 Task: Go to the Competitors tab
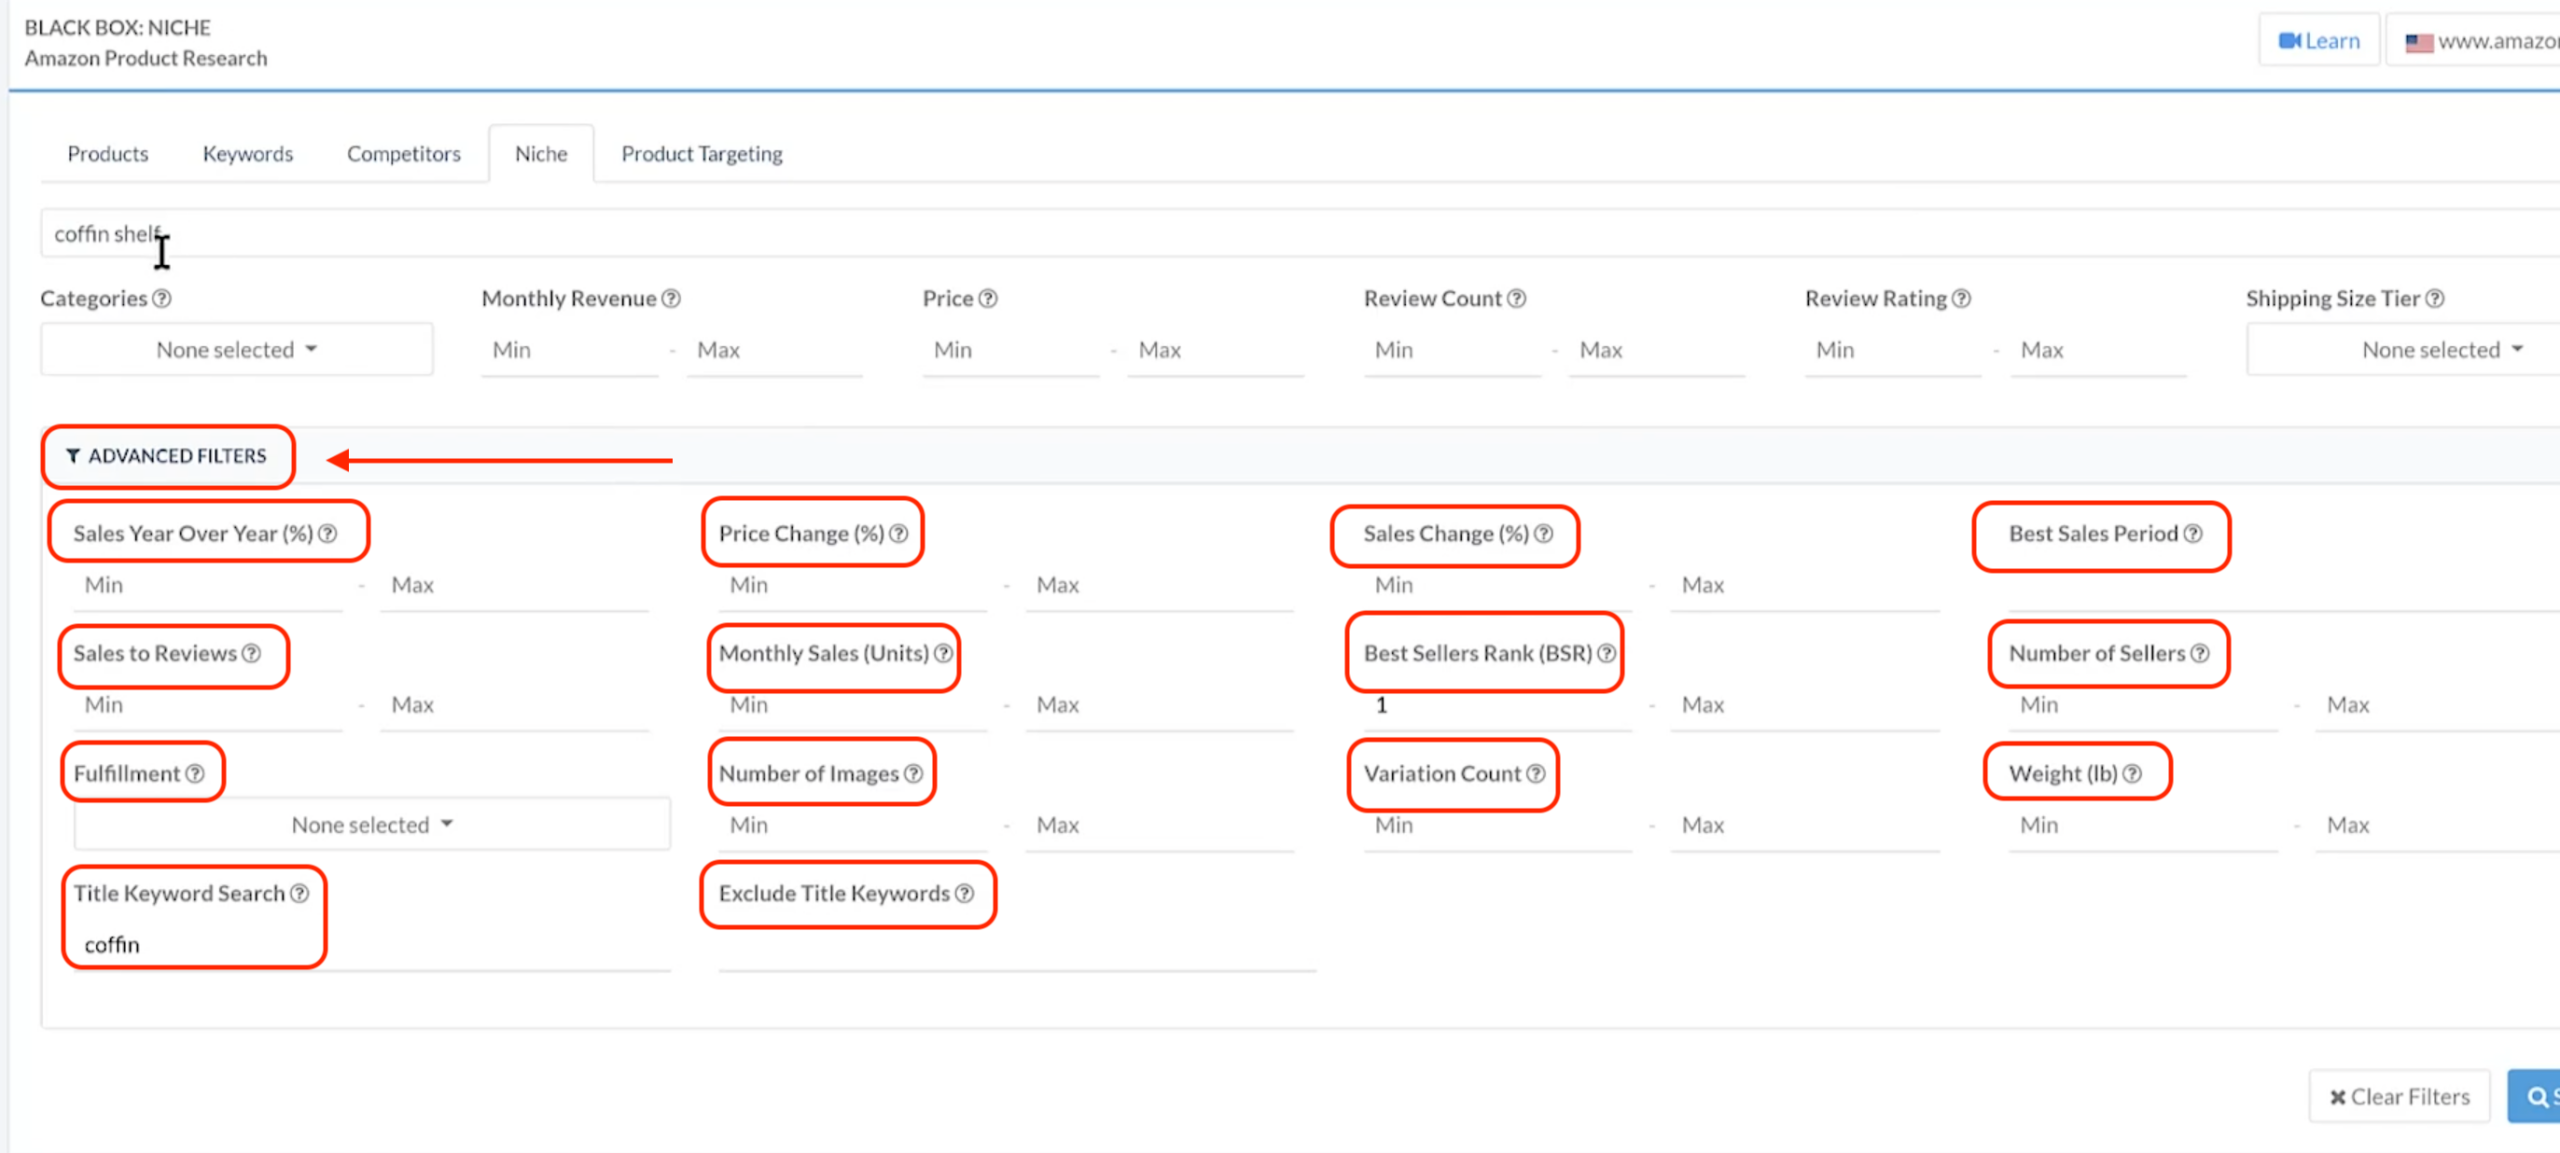tap(403, 154)
